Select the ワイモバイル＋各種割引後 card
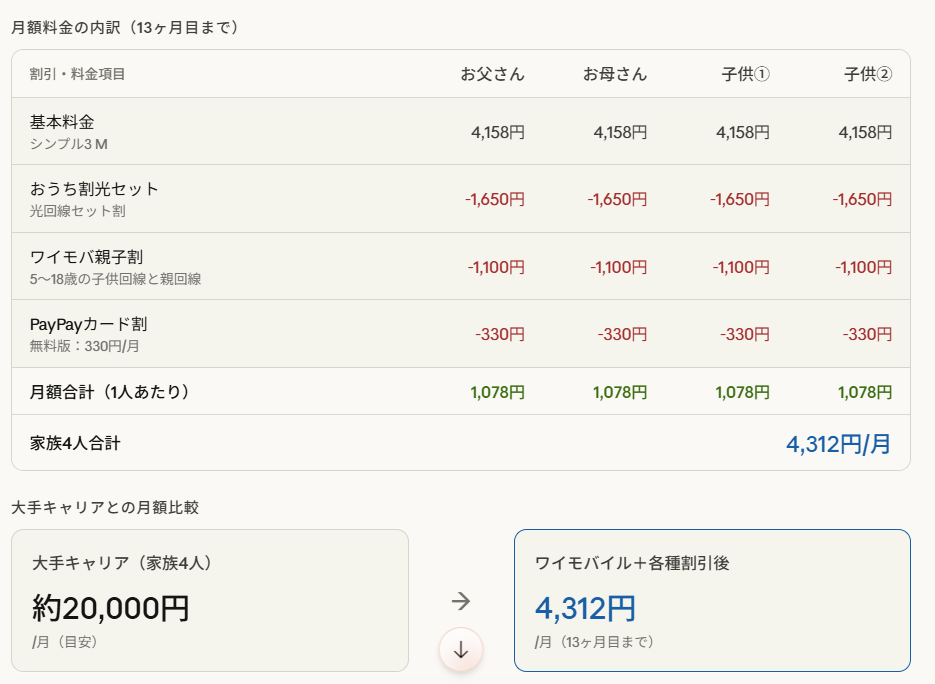 712,600
